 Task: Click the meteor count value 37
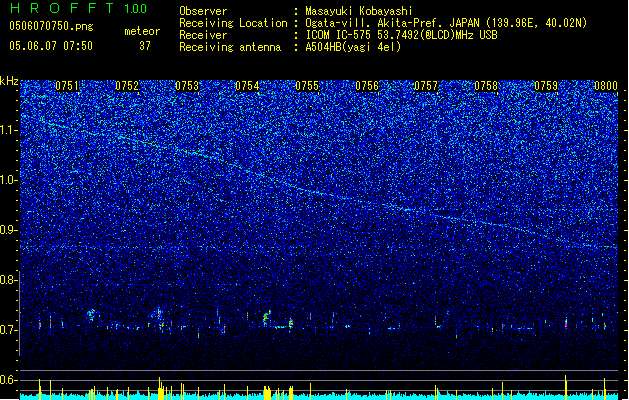pyautogui.click(x=145, y=46)
